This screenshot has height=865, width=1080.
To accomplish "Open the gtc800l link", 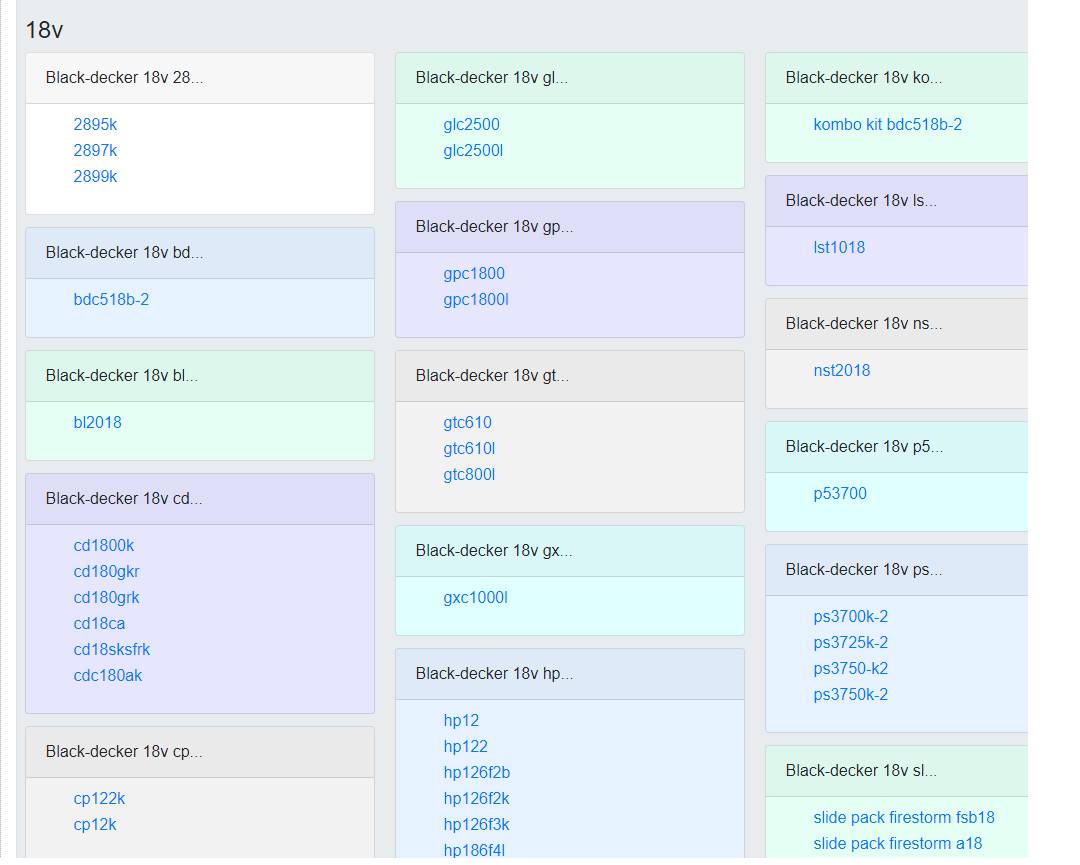I will click(x=469, y=475).
